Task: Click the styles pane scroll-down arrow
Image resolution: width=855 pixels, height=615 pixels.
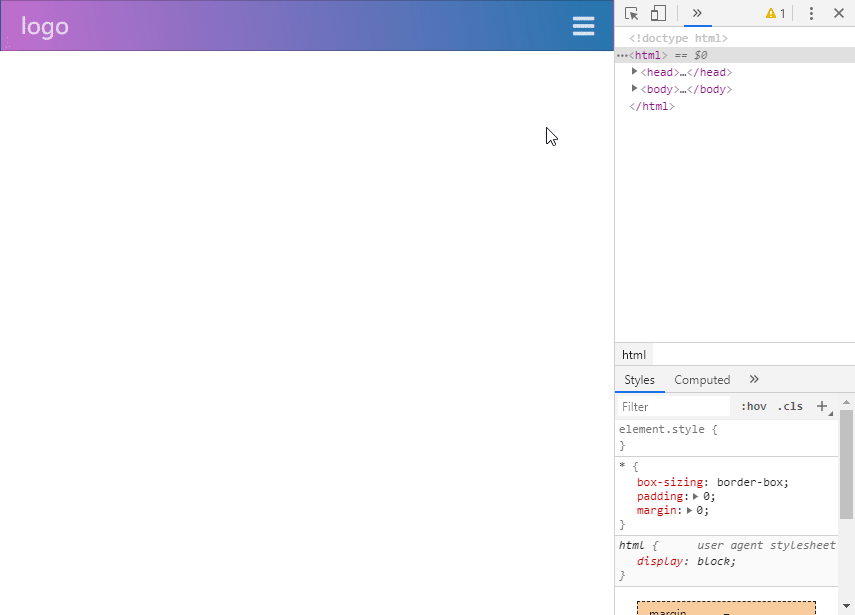Action: (x=846, y=606)
